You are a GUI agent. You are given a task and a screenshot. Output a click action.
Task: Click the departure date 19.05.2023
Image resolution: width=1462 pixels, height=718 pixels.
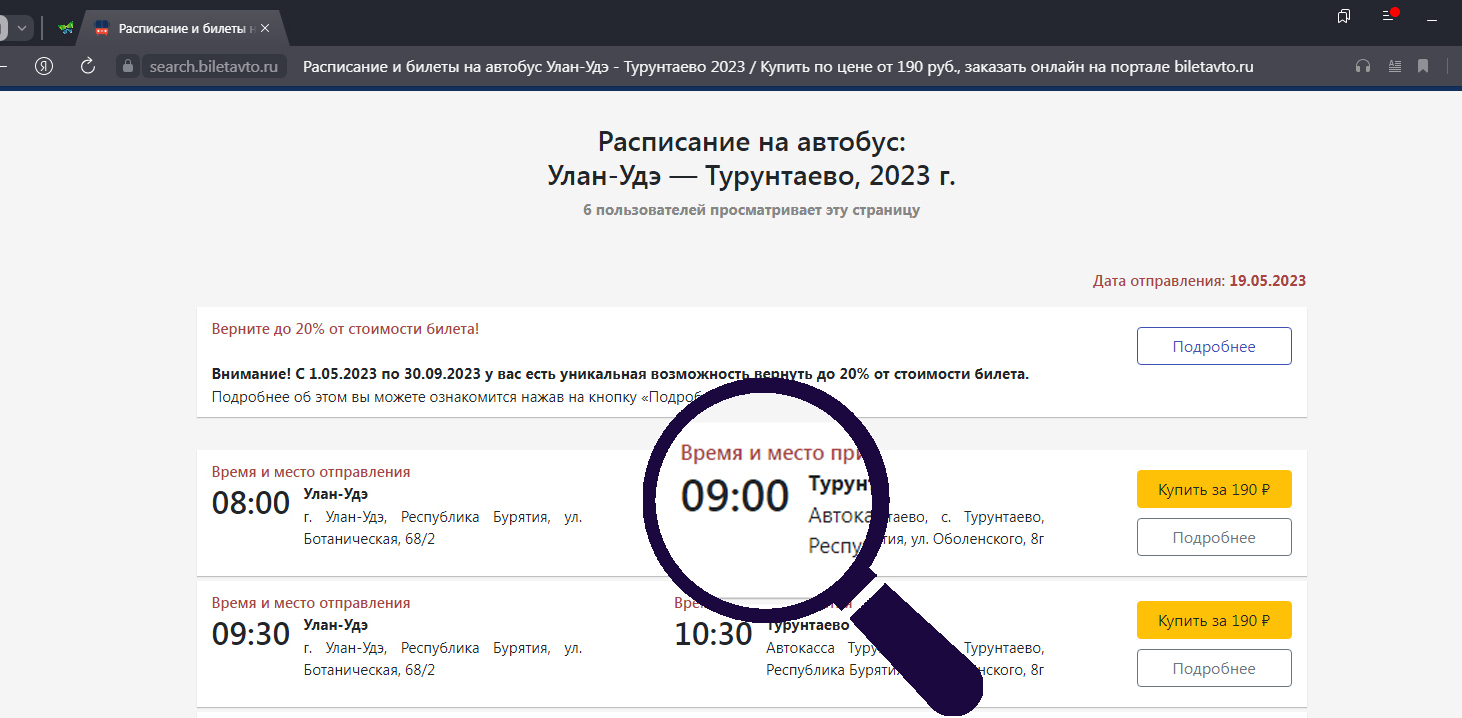1267,281
